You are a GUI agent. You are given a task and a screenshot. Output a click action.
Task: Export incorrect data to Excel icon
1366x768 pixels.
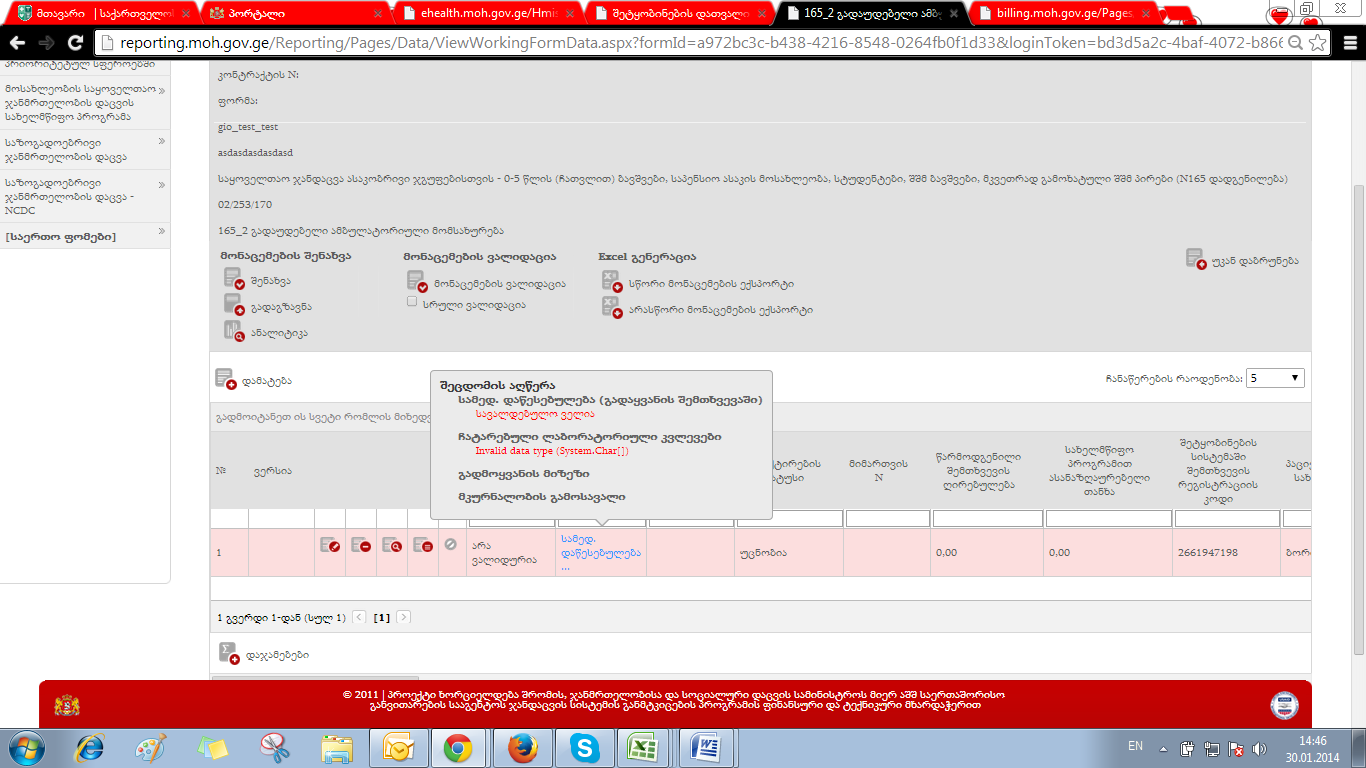pos(611,308)
